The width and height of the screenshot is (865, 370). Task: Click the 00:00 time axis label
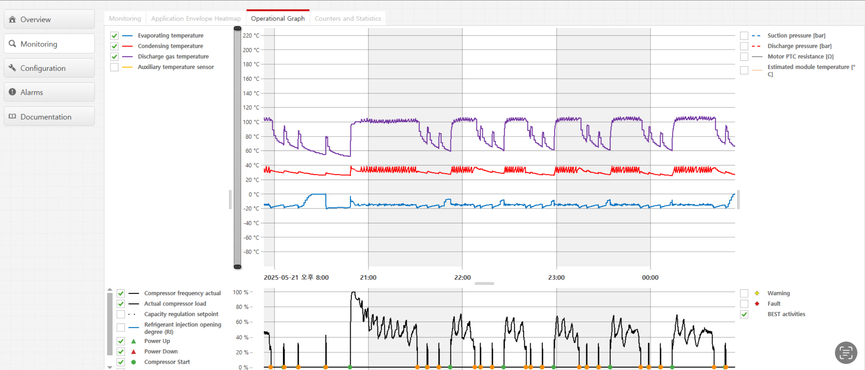pos(650,277)
